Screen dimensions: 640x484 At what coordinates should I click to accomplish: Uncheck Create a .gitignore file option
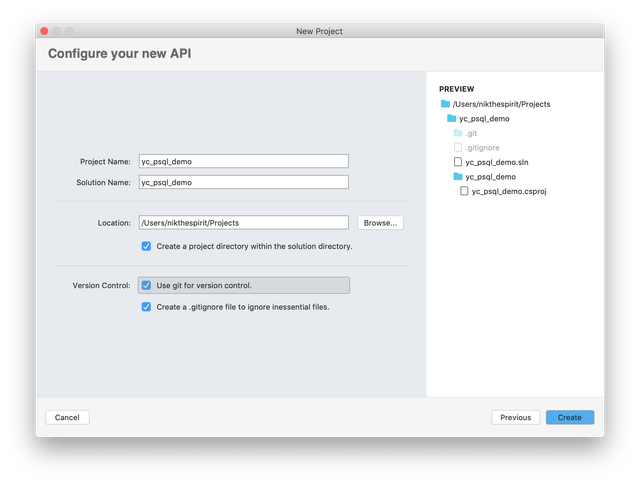[146, 307]
